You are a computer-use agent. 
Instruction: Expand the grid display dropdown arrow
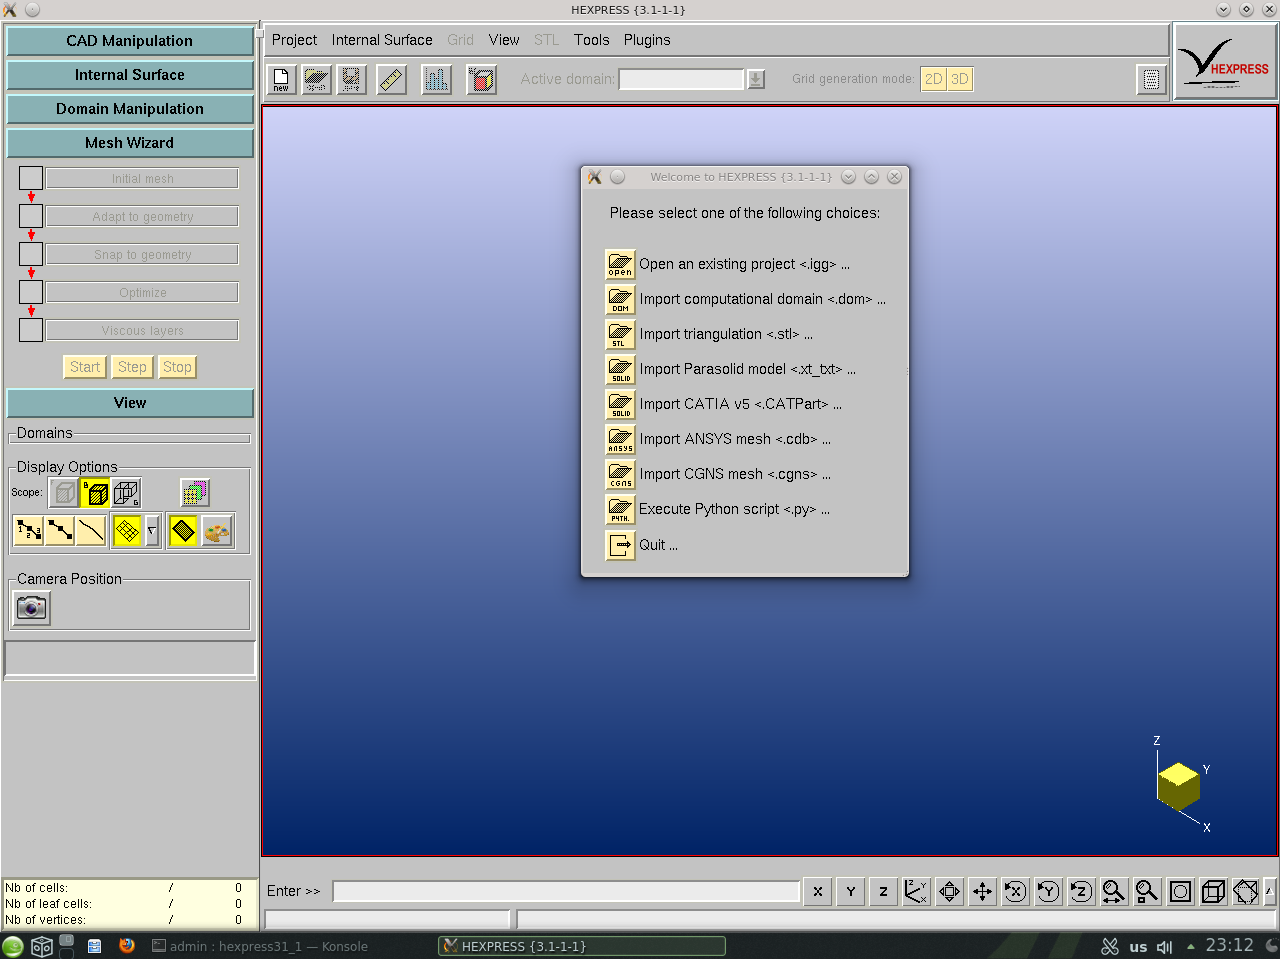(x=152, y=531)
